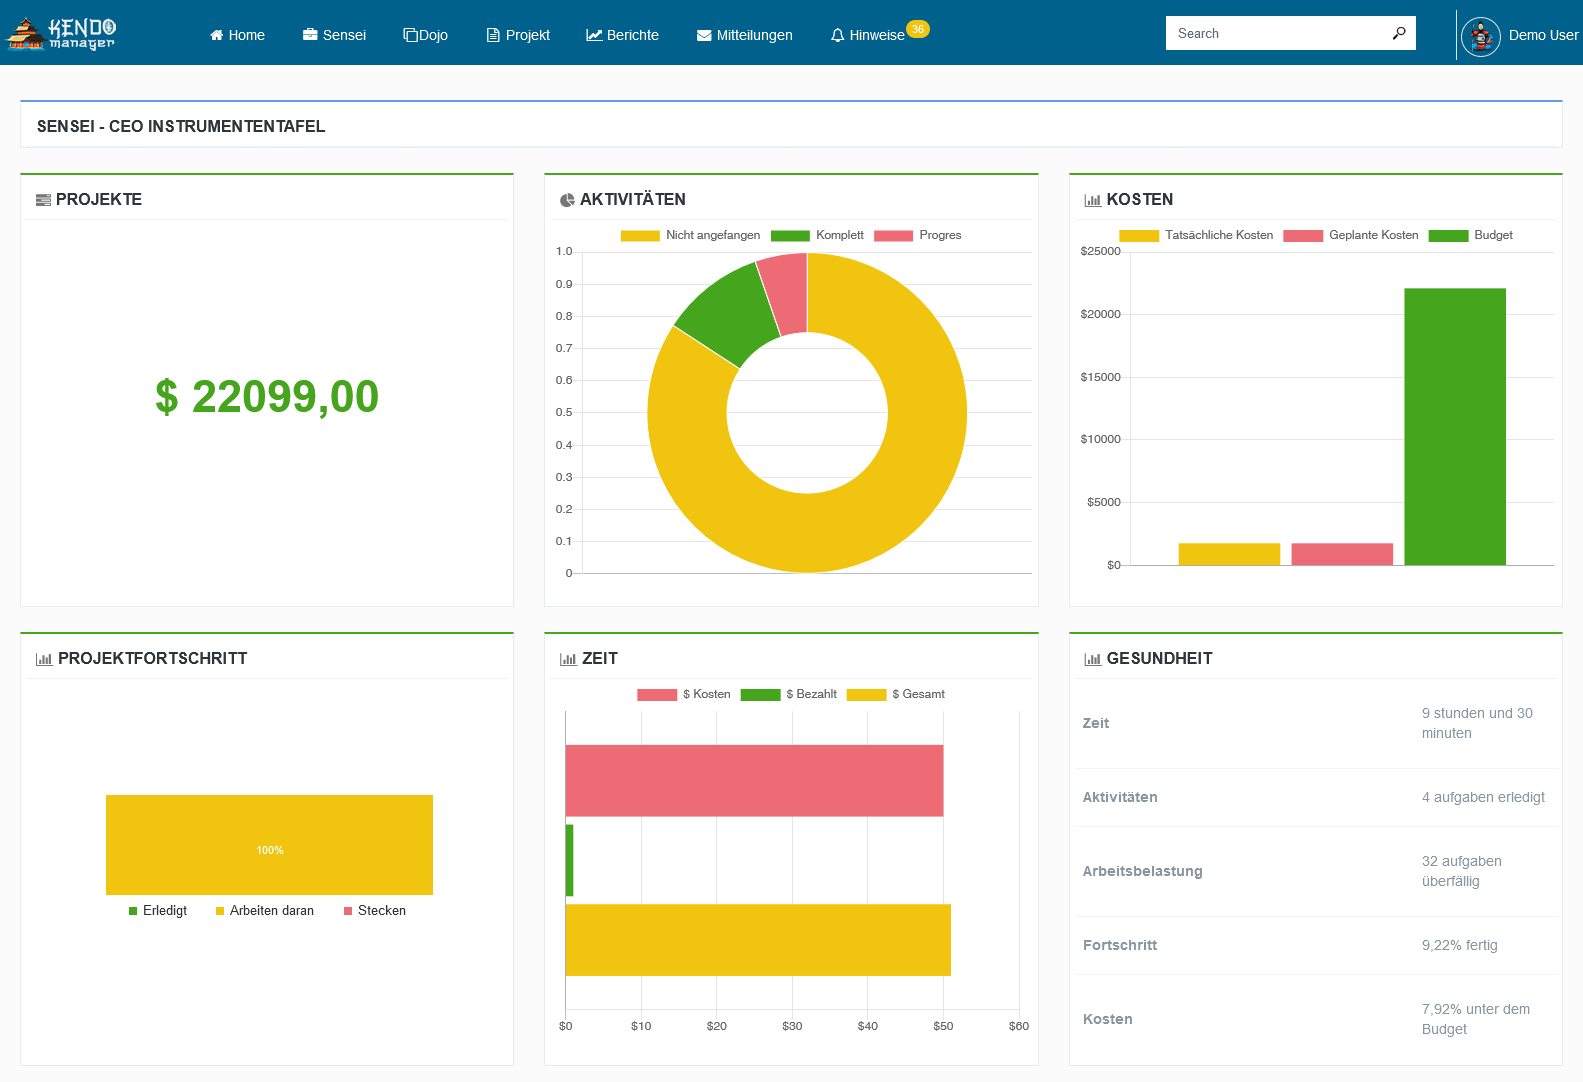Click '9,22% fertig' value

click(x=1460, y=946)
